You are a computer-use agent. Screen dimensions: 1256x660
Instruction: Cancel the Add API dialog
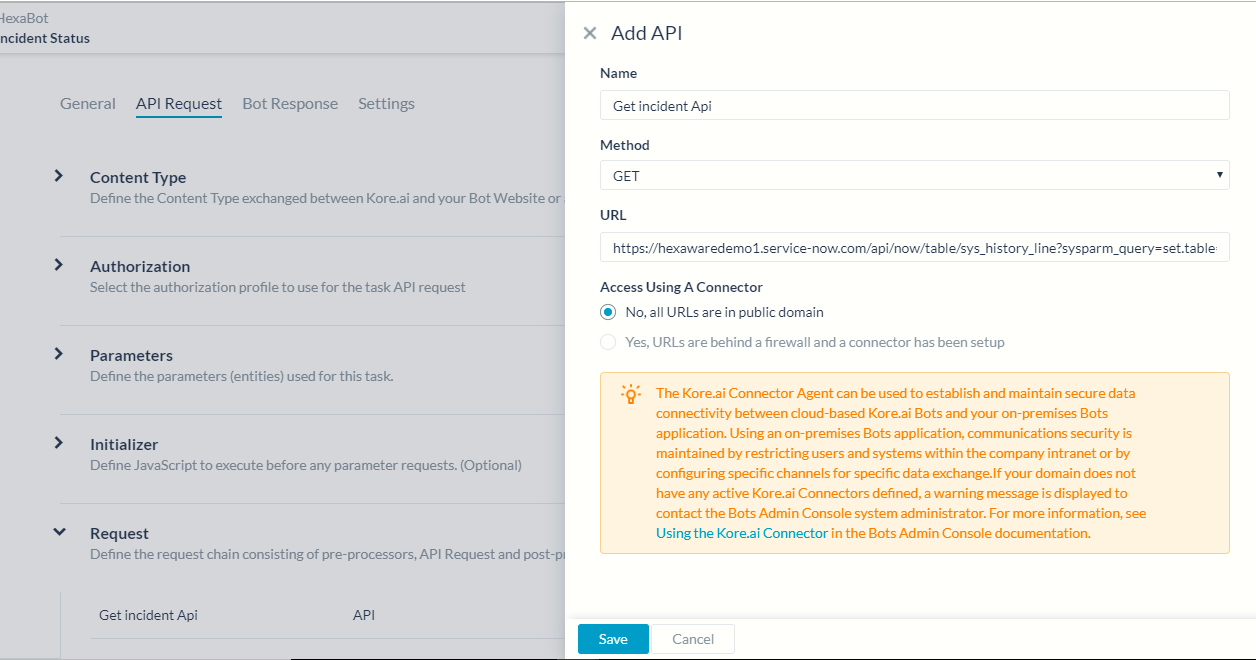pyautogui.click(x=693, y=639)
